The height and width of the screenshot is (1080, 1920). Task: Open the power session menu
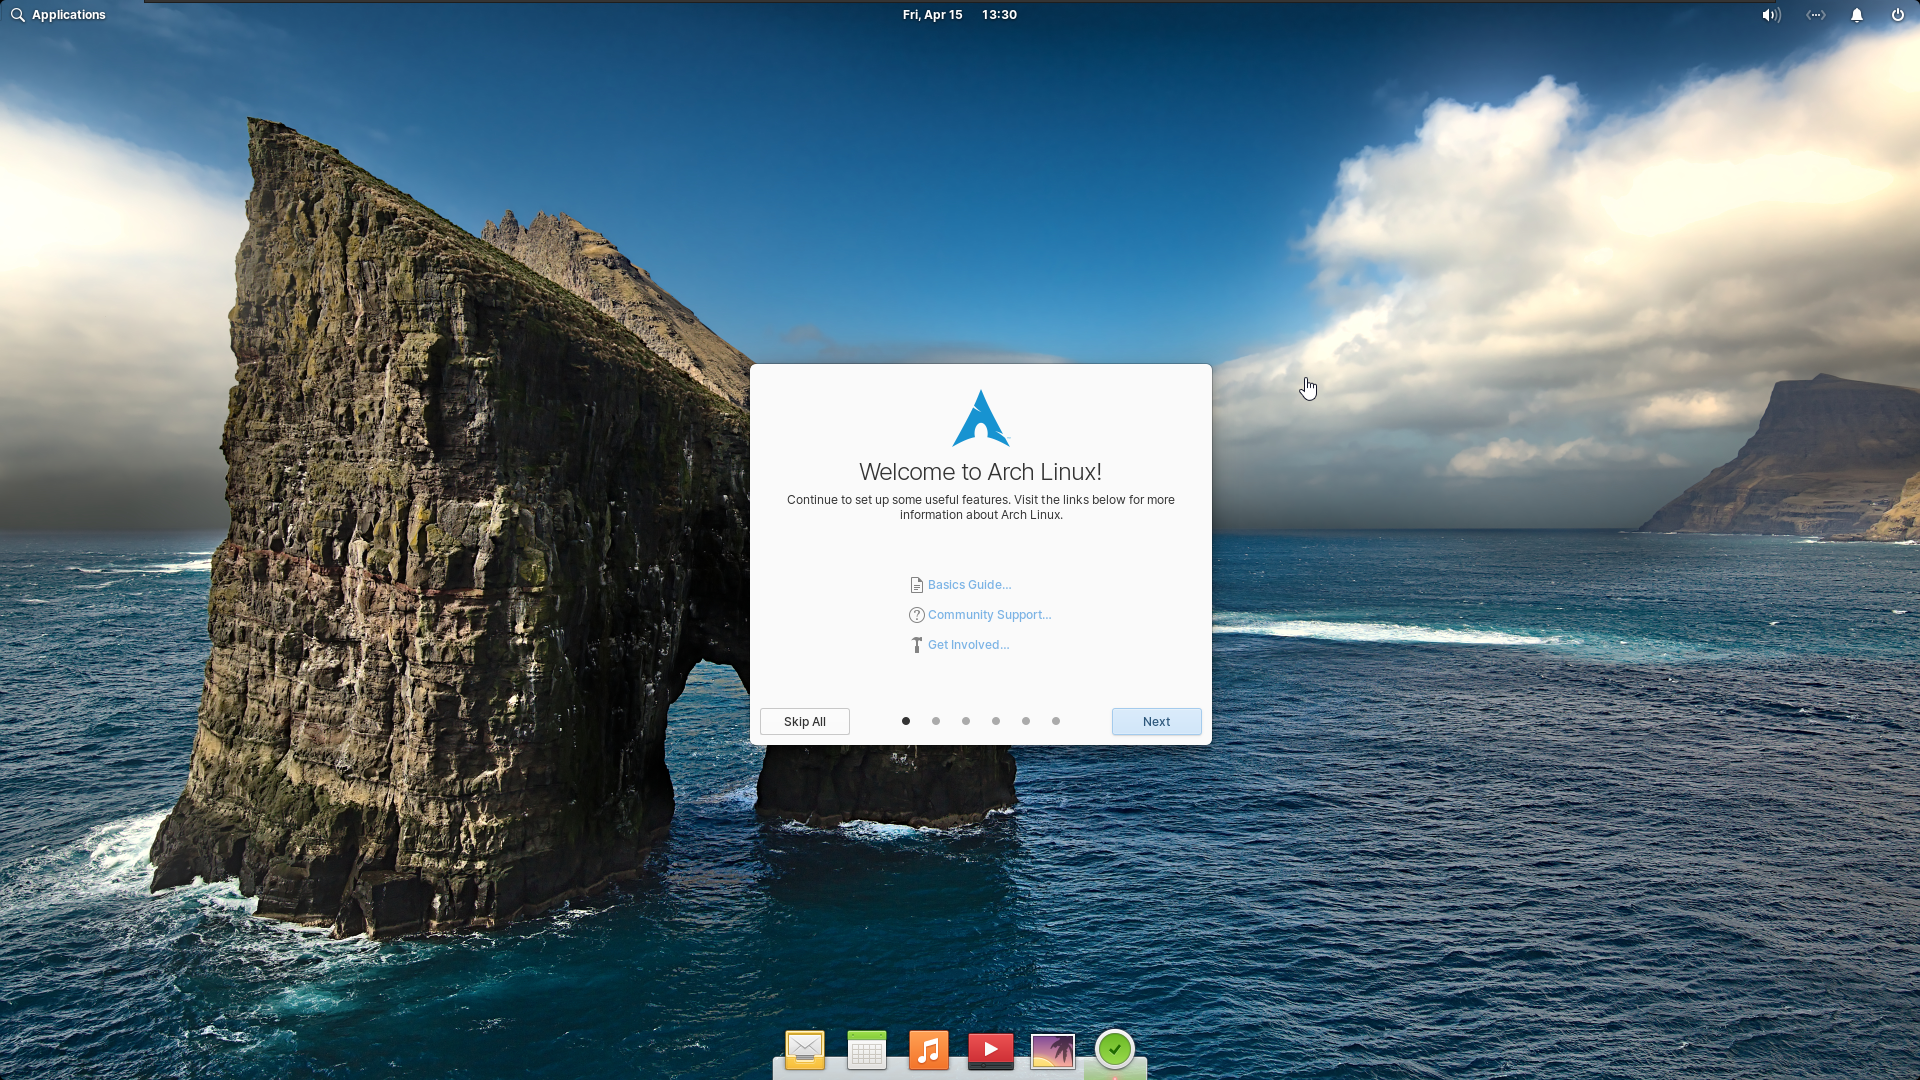(1898, 15)
